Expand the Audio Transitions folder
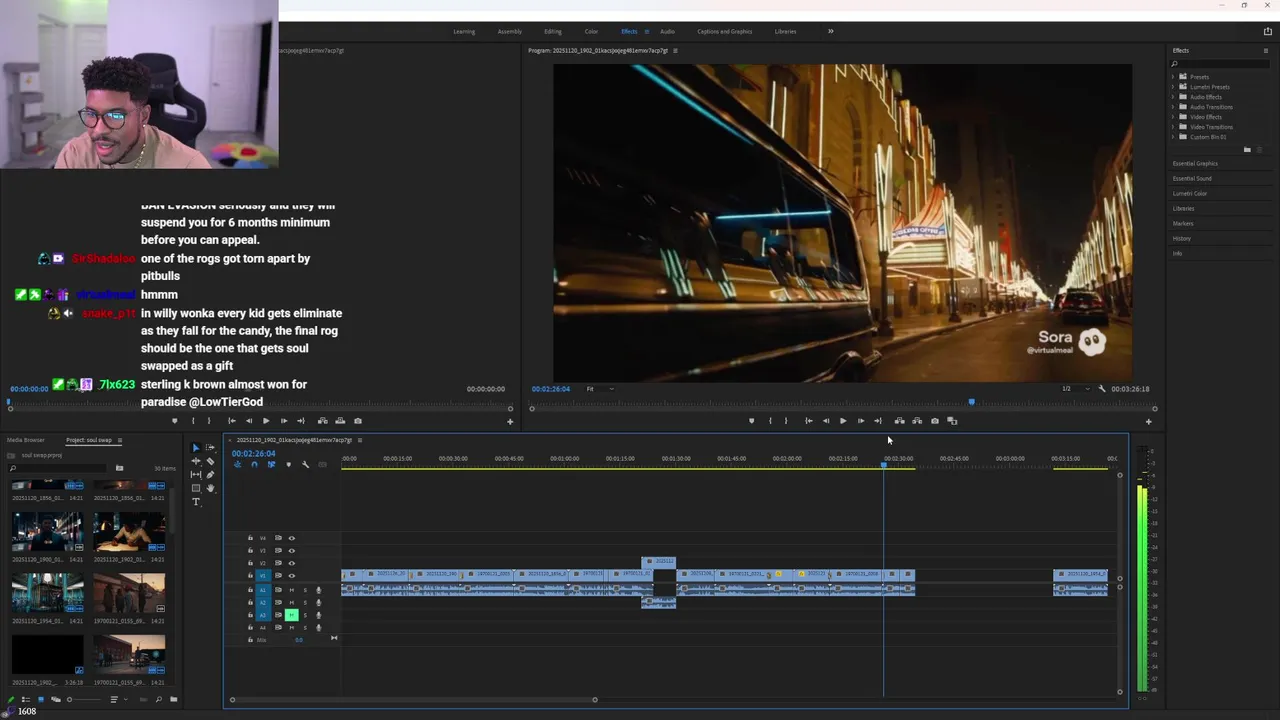The image size is (1280, 720). [1173, 107]
